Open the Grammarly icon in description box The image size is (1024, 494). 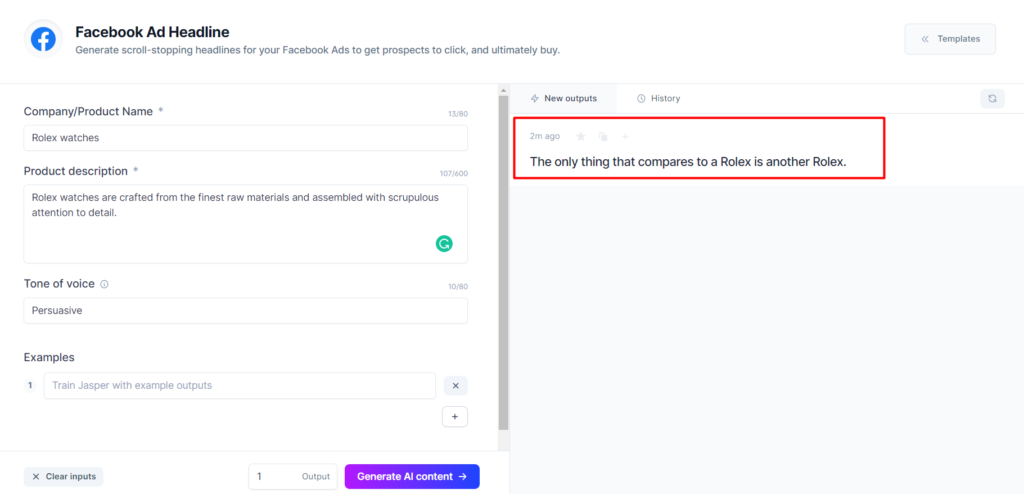click(444, 244)
